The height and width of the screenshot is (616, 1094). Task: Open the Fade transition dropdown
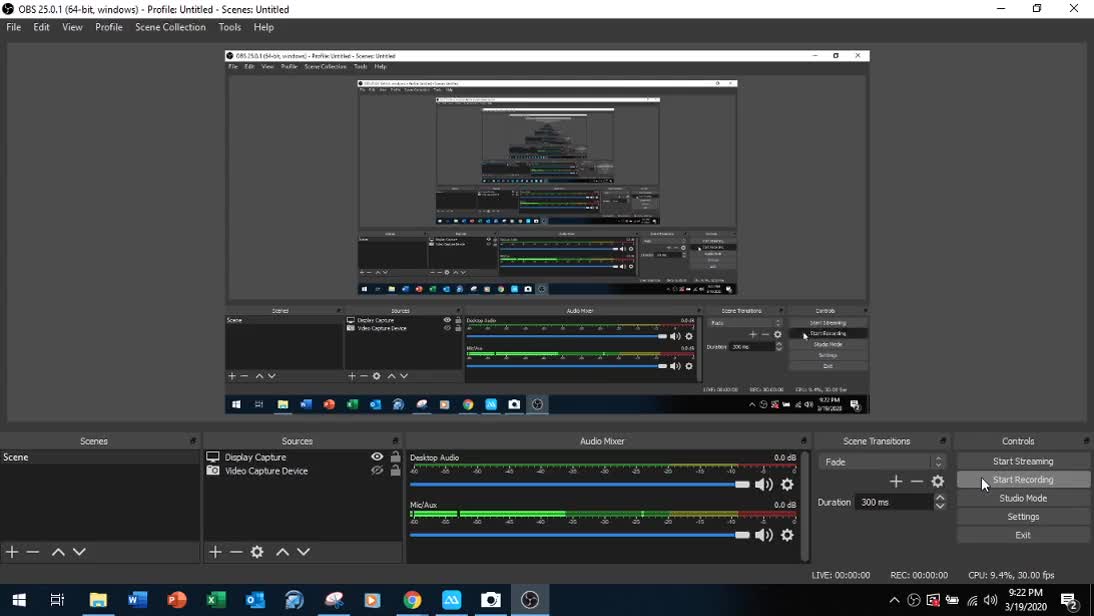pos(883,462)
